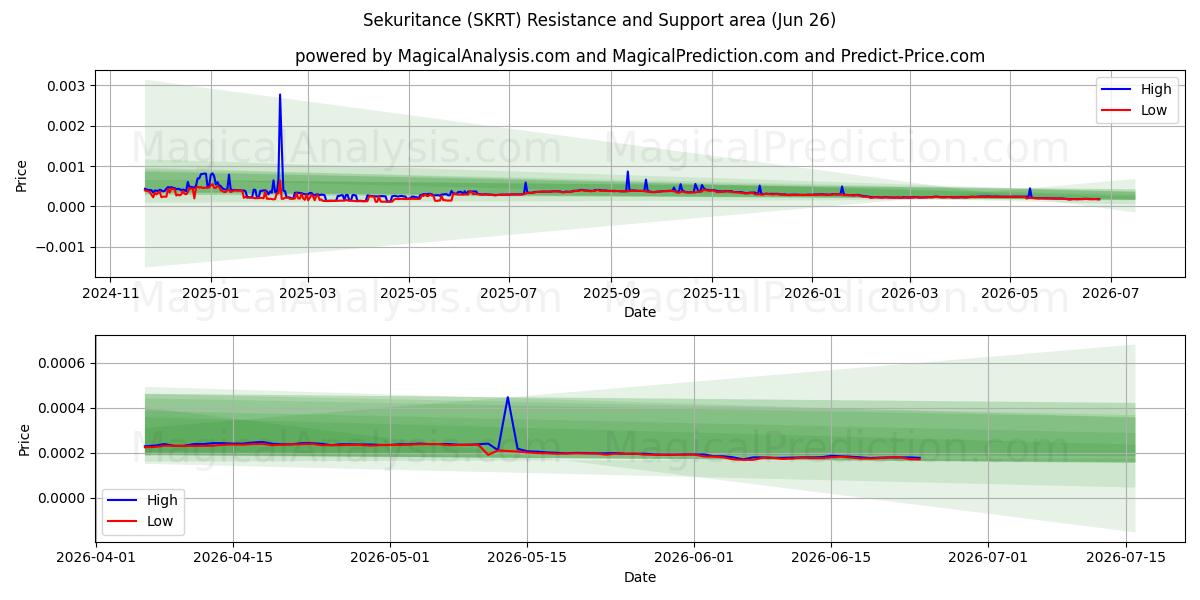
Task: Click the top chart 'Price' y-axis label
Action: (x=22, y=174)
